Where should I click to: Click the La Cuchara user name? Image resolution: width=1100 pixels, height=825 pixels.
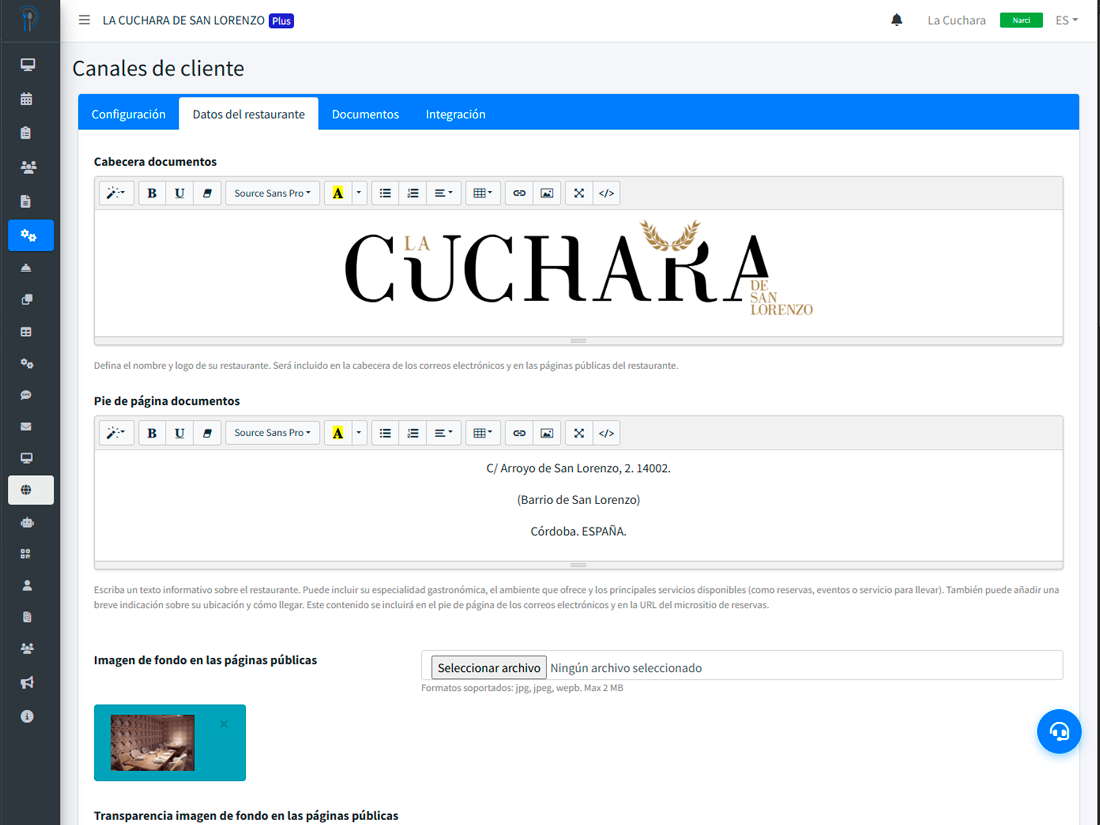(956, 20)
